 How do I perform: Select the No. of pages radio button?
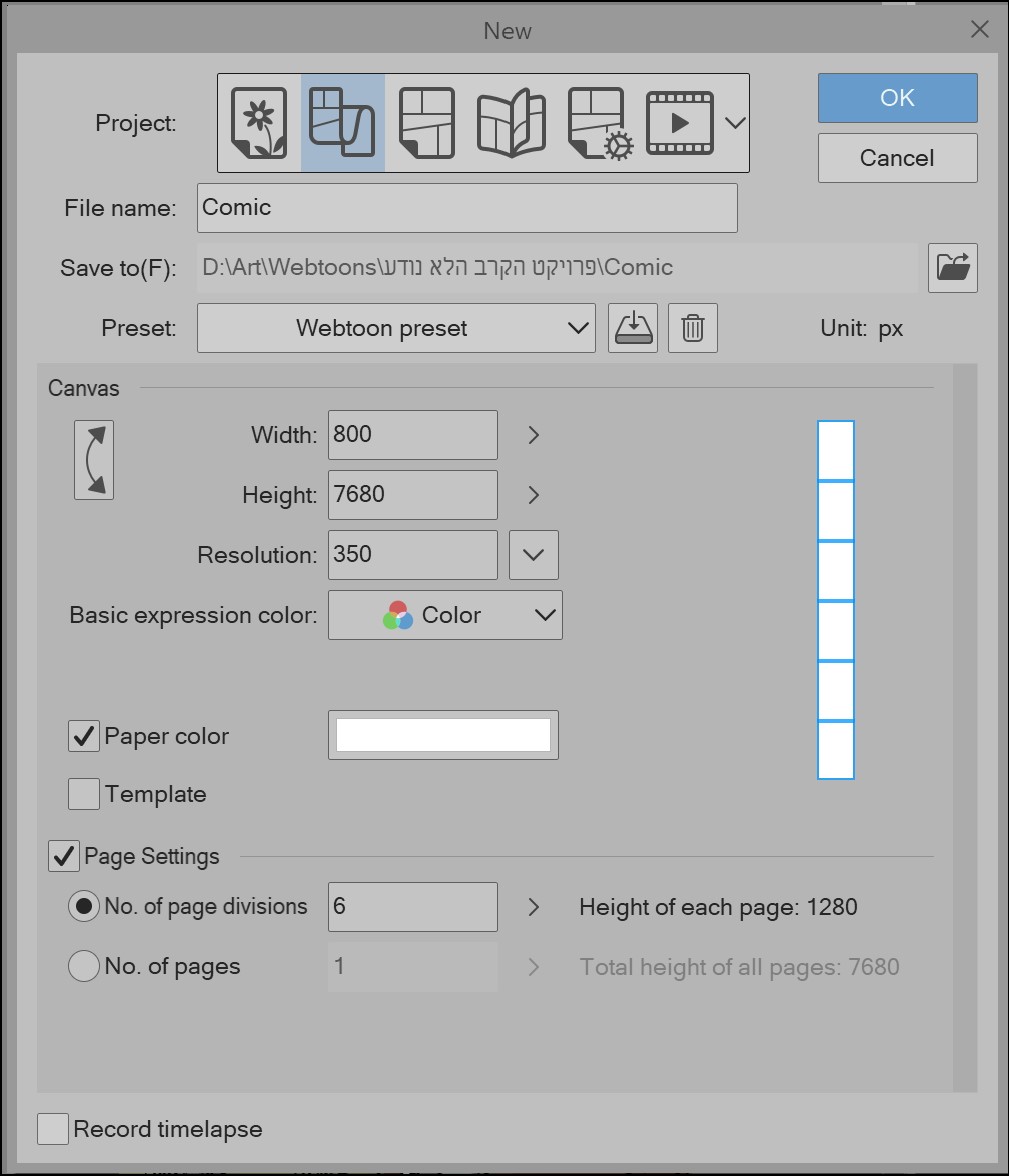pyautogui.click(x=84, y=966)
